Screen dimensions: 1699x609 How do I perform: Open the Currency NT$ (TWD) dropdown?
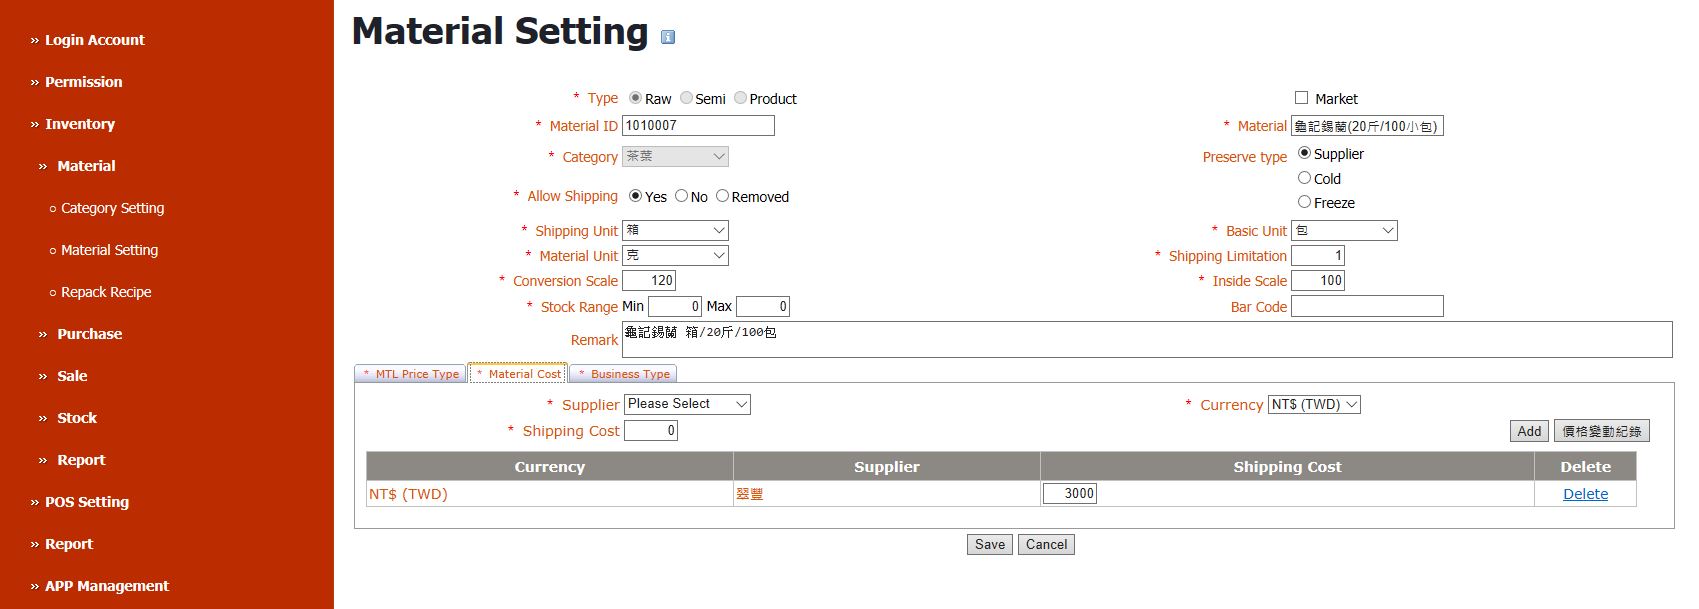(x=1314, y=405)
